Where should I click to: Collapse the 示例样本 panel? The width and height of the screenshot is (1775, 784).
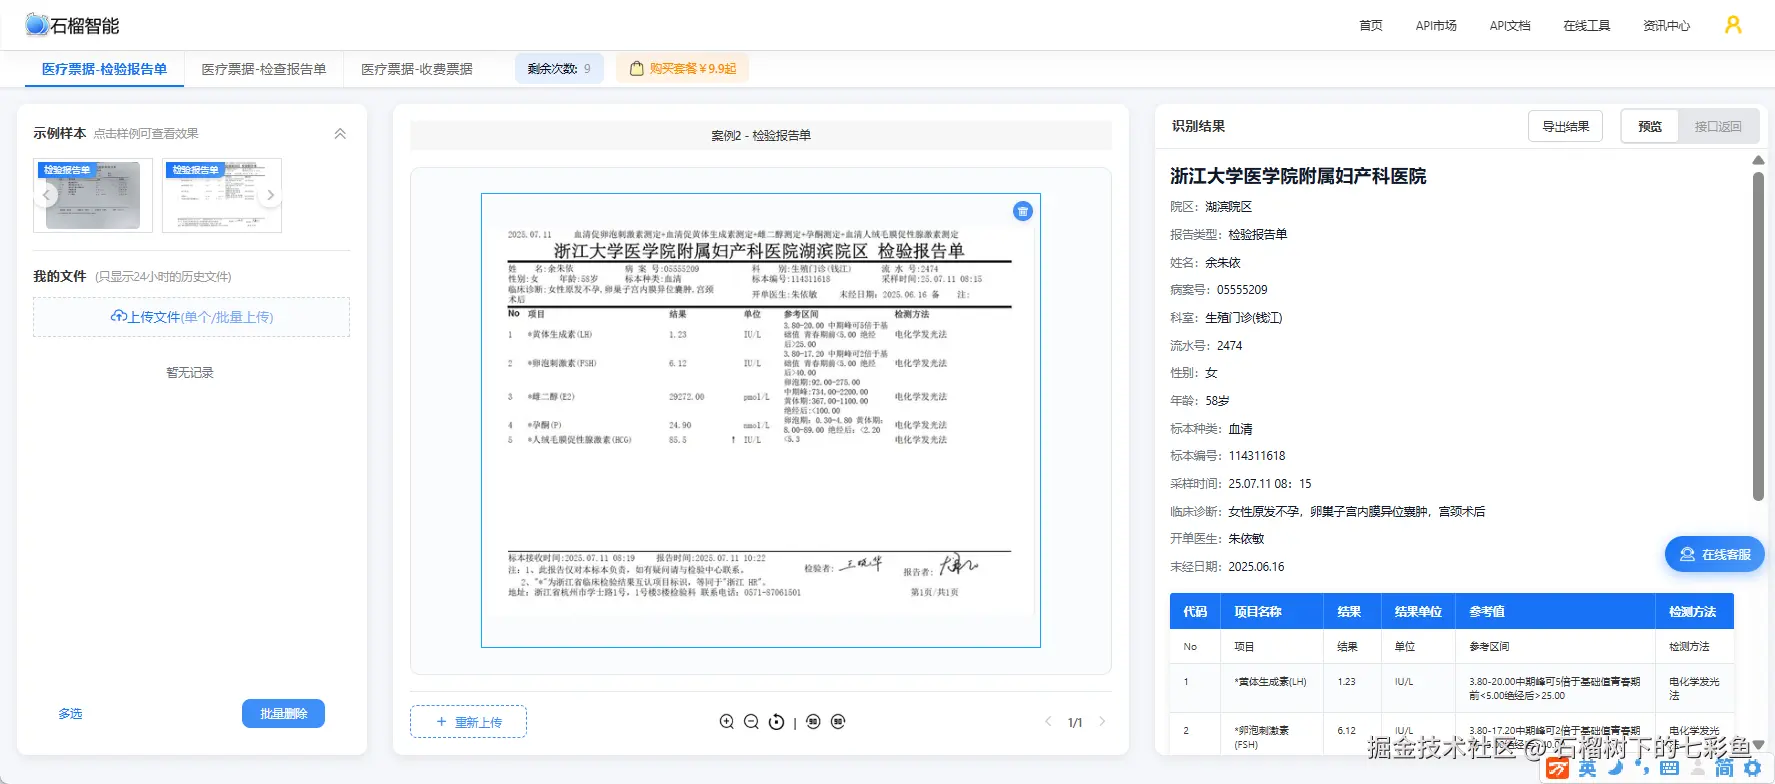[x=340, y=133]
